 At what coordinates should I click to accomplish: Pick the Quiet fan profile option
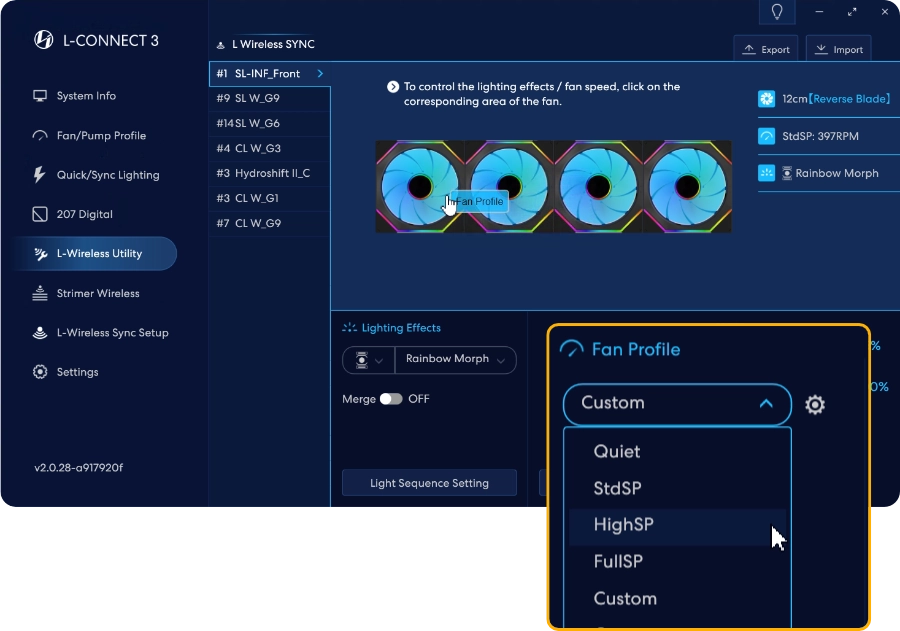pyautogui.click(x=617, y=452)
